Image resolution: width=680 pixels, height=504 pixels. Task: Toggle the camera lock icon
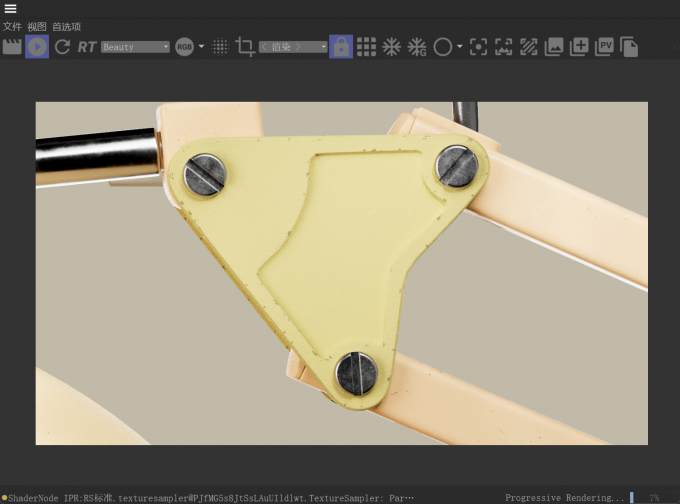pos(341,47)
